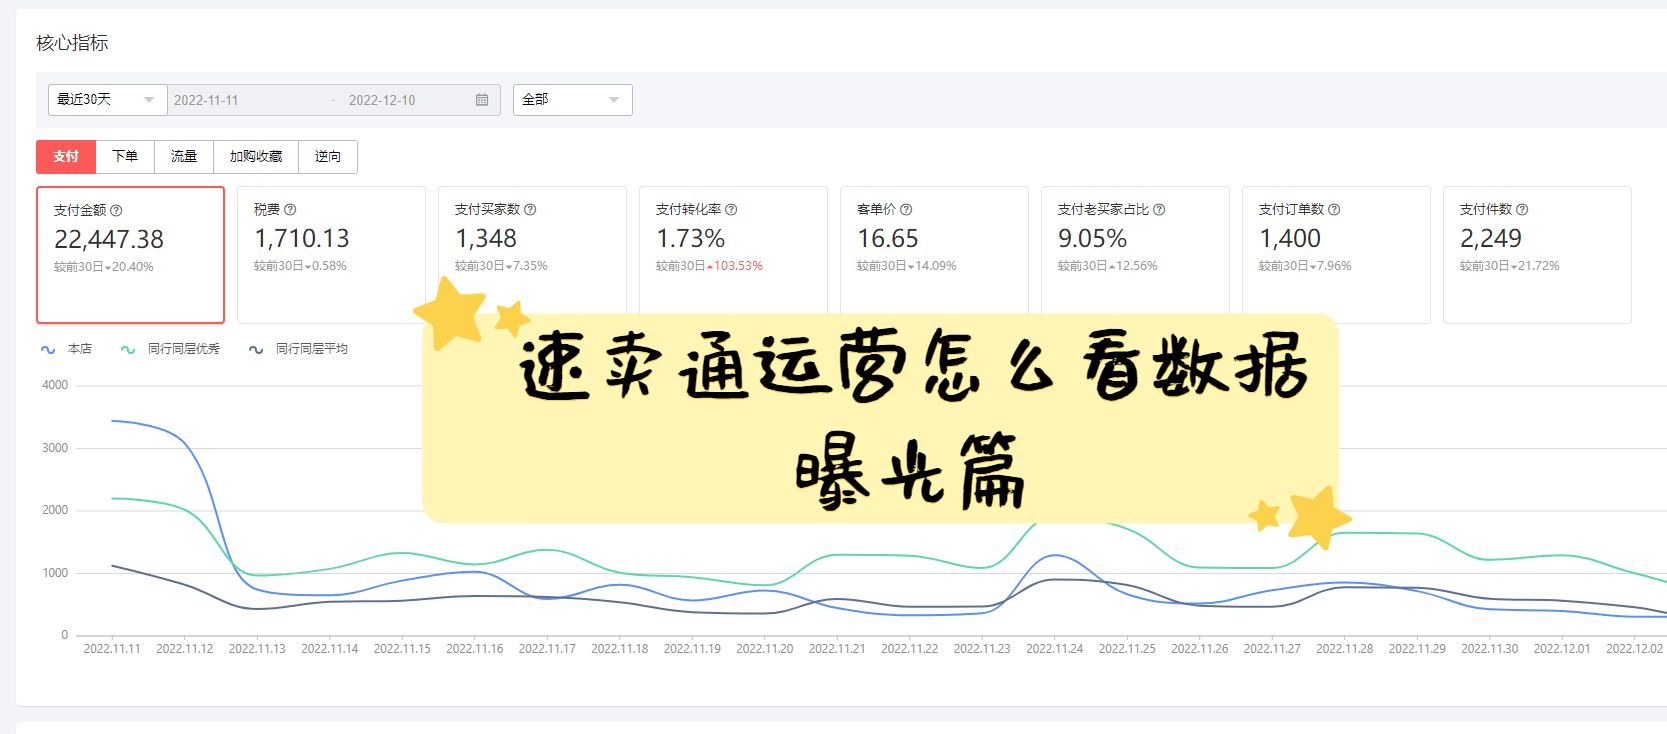Select the 支付金额 metric card
Image resolution: width=1667 pixels, height=734 pixels.
click(x=130, y=255)
